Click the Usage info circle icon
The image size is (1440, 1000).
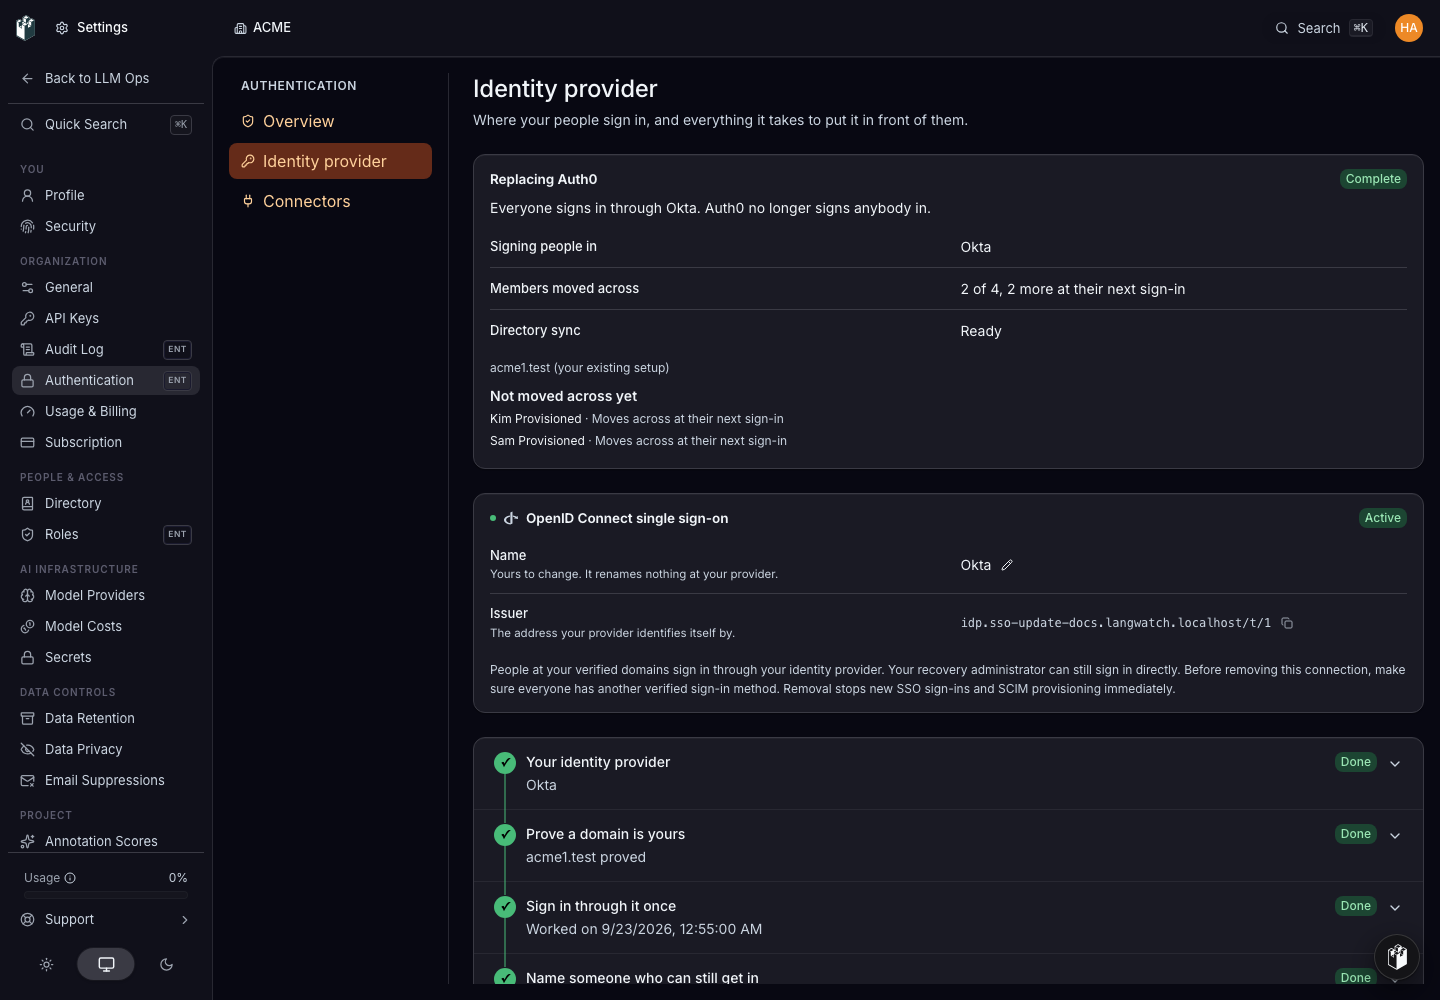pyautogui.click(x=70, y=878)
